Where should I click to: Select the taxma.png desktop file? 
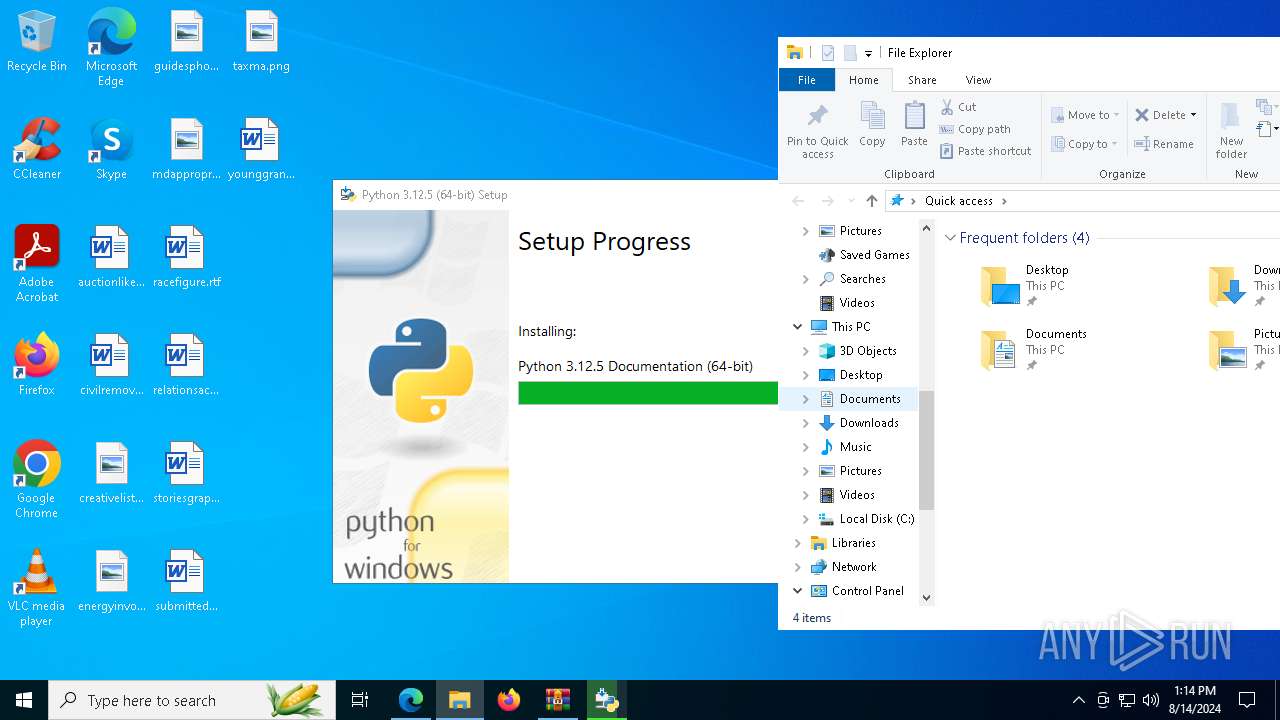click(261, 42)
